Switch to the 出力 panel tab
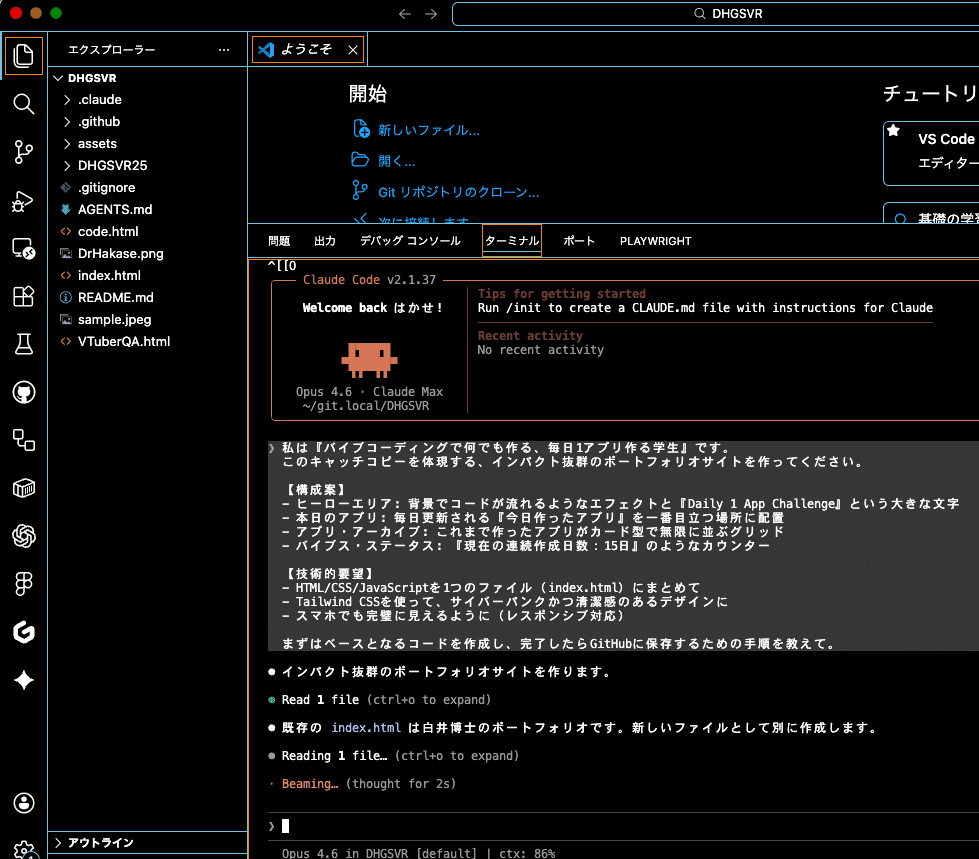Screen dimensions: 979x859 pos(325,241)
